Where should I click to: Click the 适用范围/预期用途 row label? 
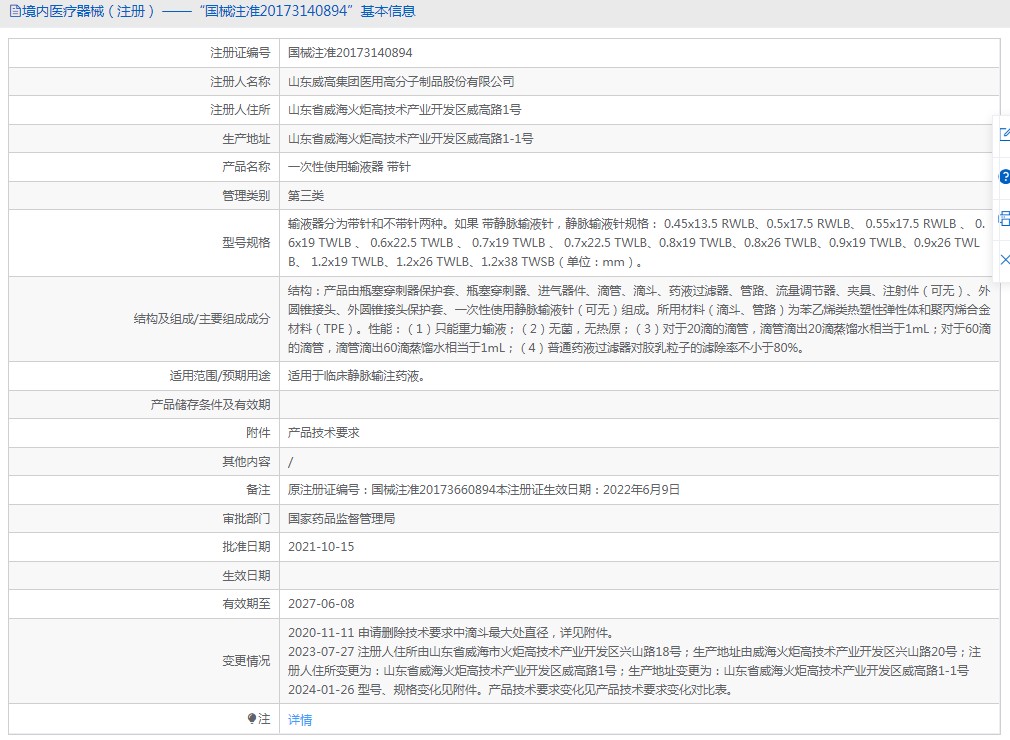pyautogui.click(x=220, y=376)
